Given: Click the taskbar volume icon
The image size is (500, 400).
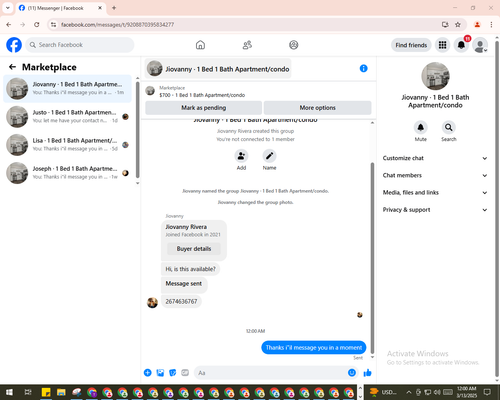Looking at the screenshot, I should coord(437,392).
